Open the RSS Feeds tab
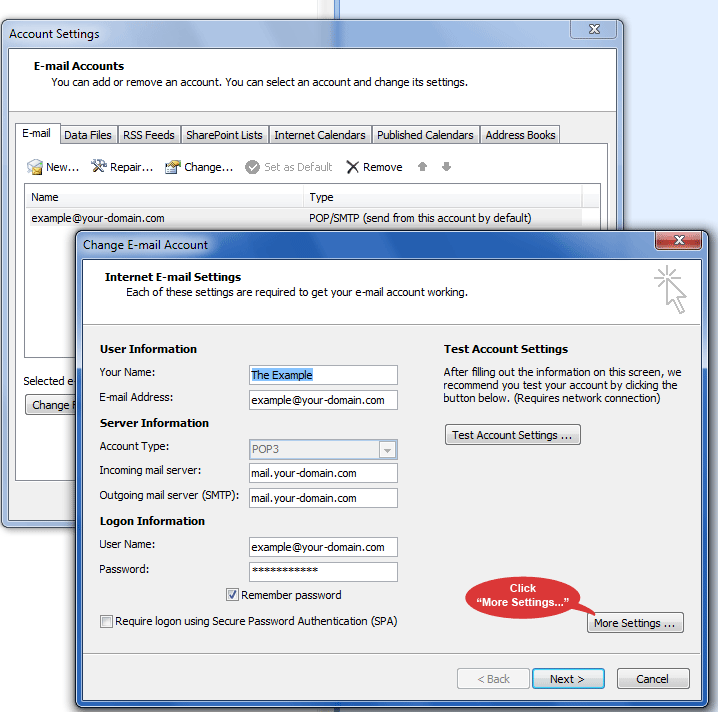This screenshot has height=712, width=718. pos(149,135)
